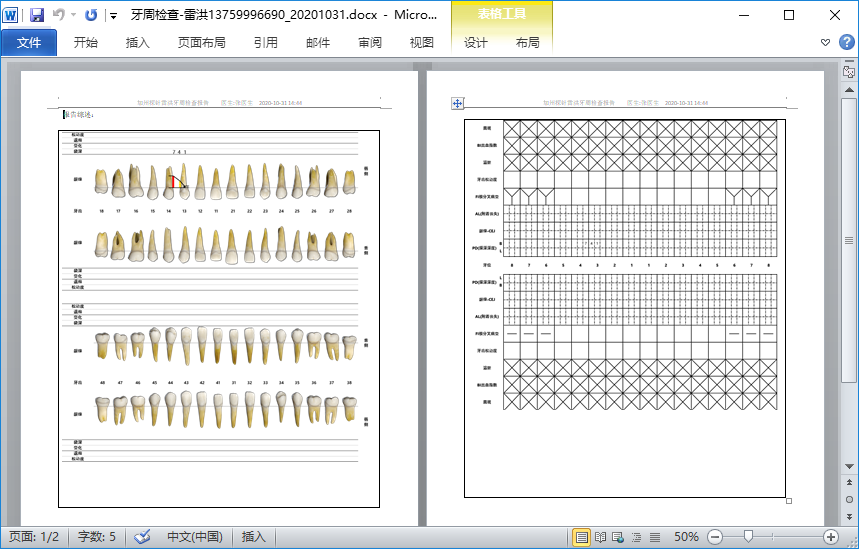Open the Word Help question mark icon
This screenshot has width=859, height=549.
pyautogui.click(x=846, y=43)
